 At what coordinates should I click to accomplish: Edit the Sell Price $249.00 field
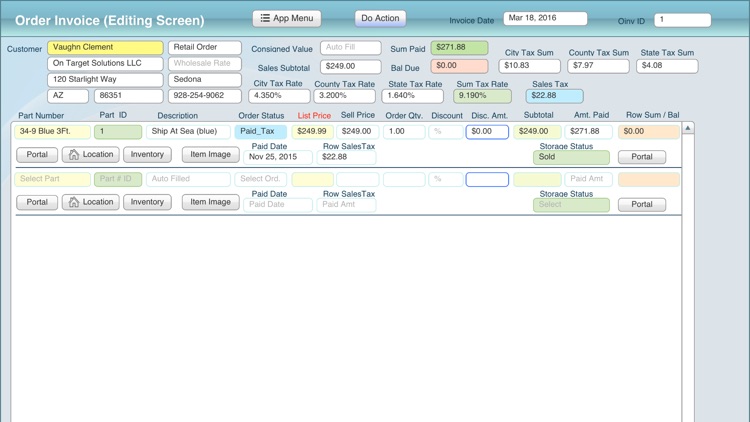click(x=357, y=132)
